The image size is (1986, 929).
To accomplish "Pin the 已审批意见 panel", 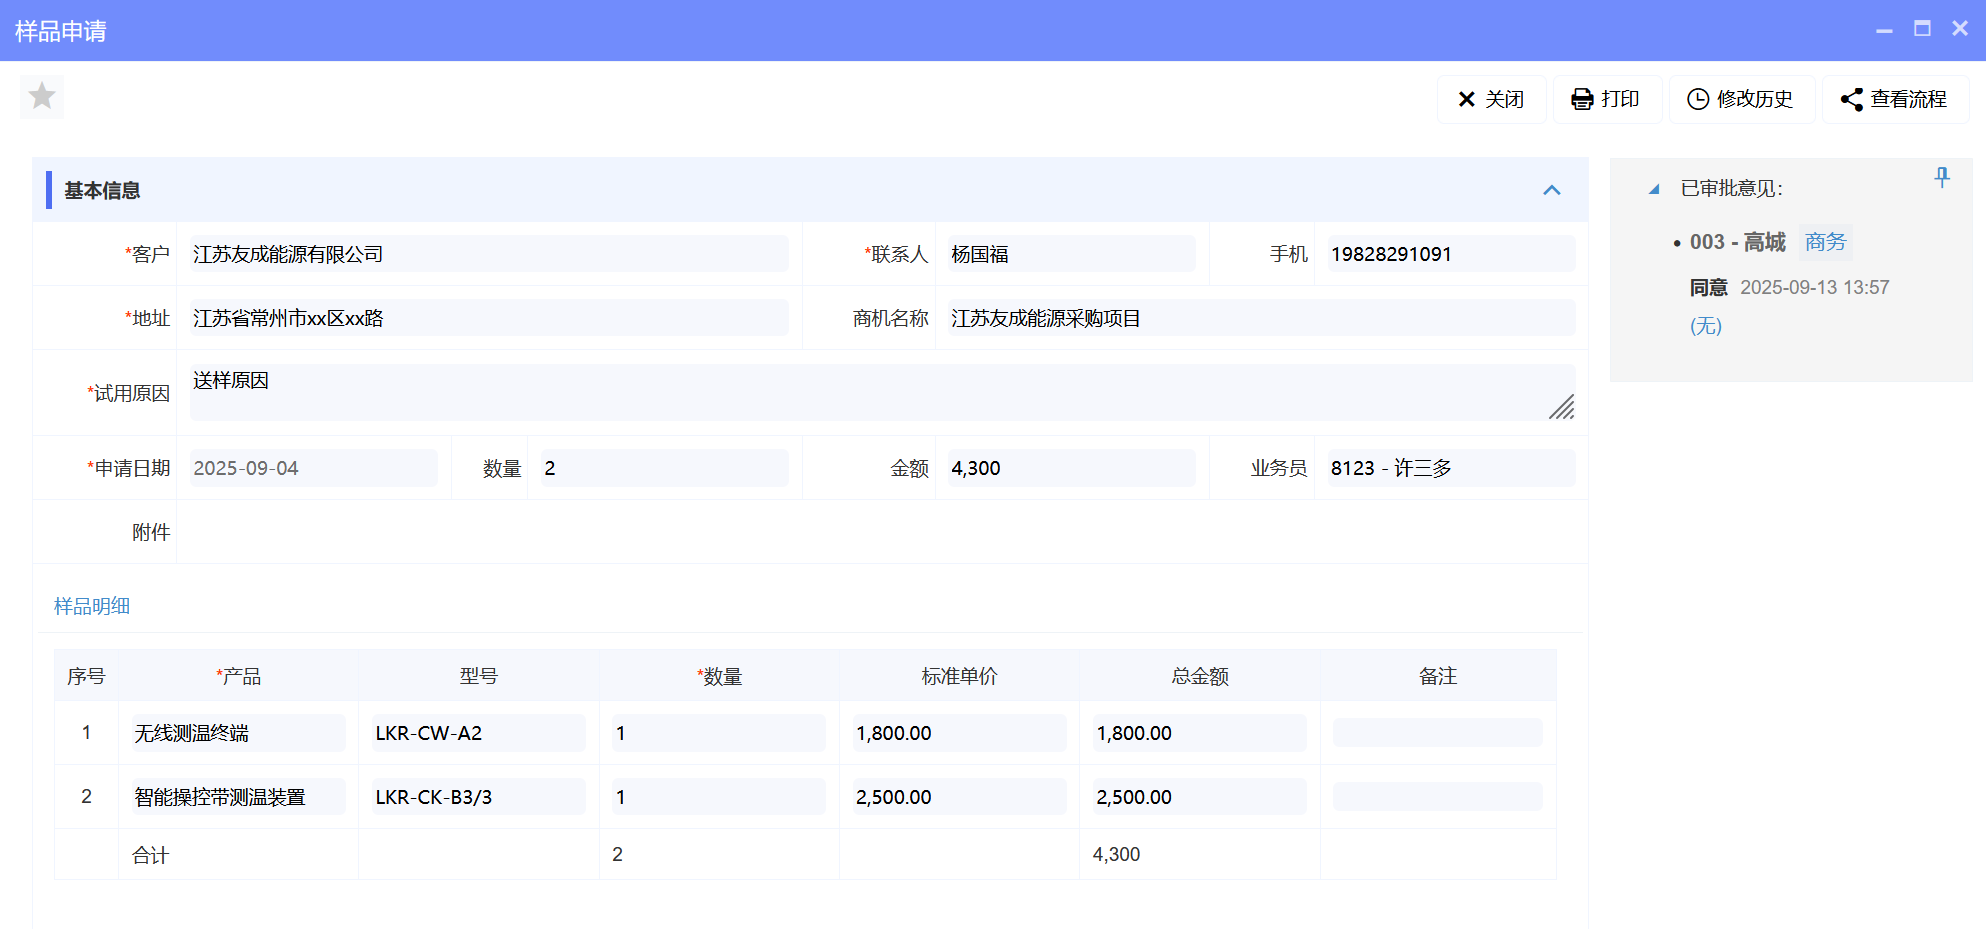I will (1941, 177).
